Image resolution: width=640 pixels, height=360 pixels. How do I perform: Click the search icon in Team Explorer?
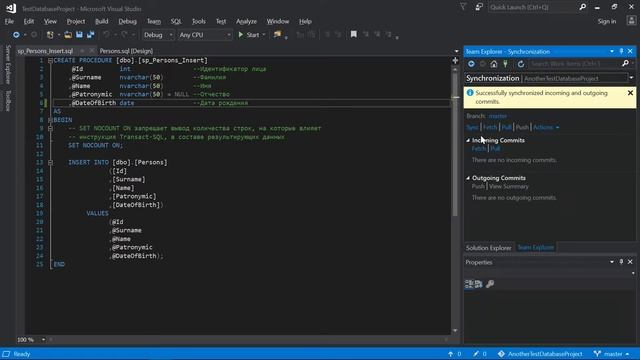[625, 64]
